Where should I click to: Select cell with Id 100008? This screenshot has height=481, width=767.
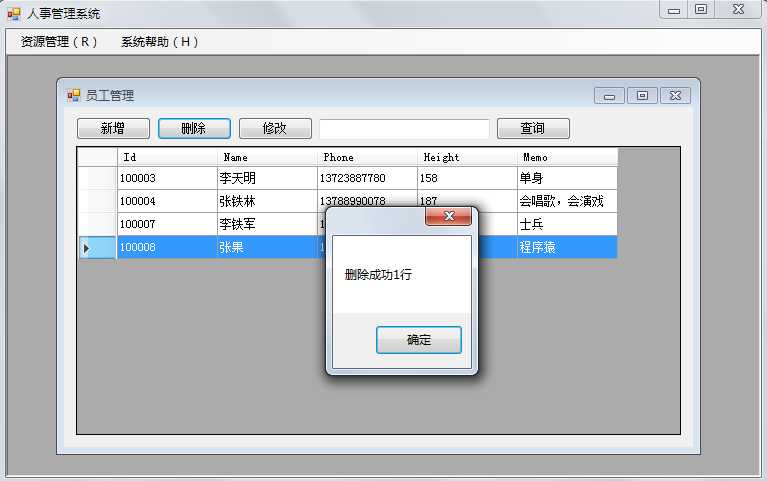click(x=167, y=247)
